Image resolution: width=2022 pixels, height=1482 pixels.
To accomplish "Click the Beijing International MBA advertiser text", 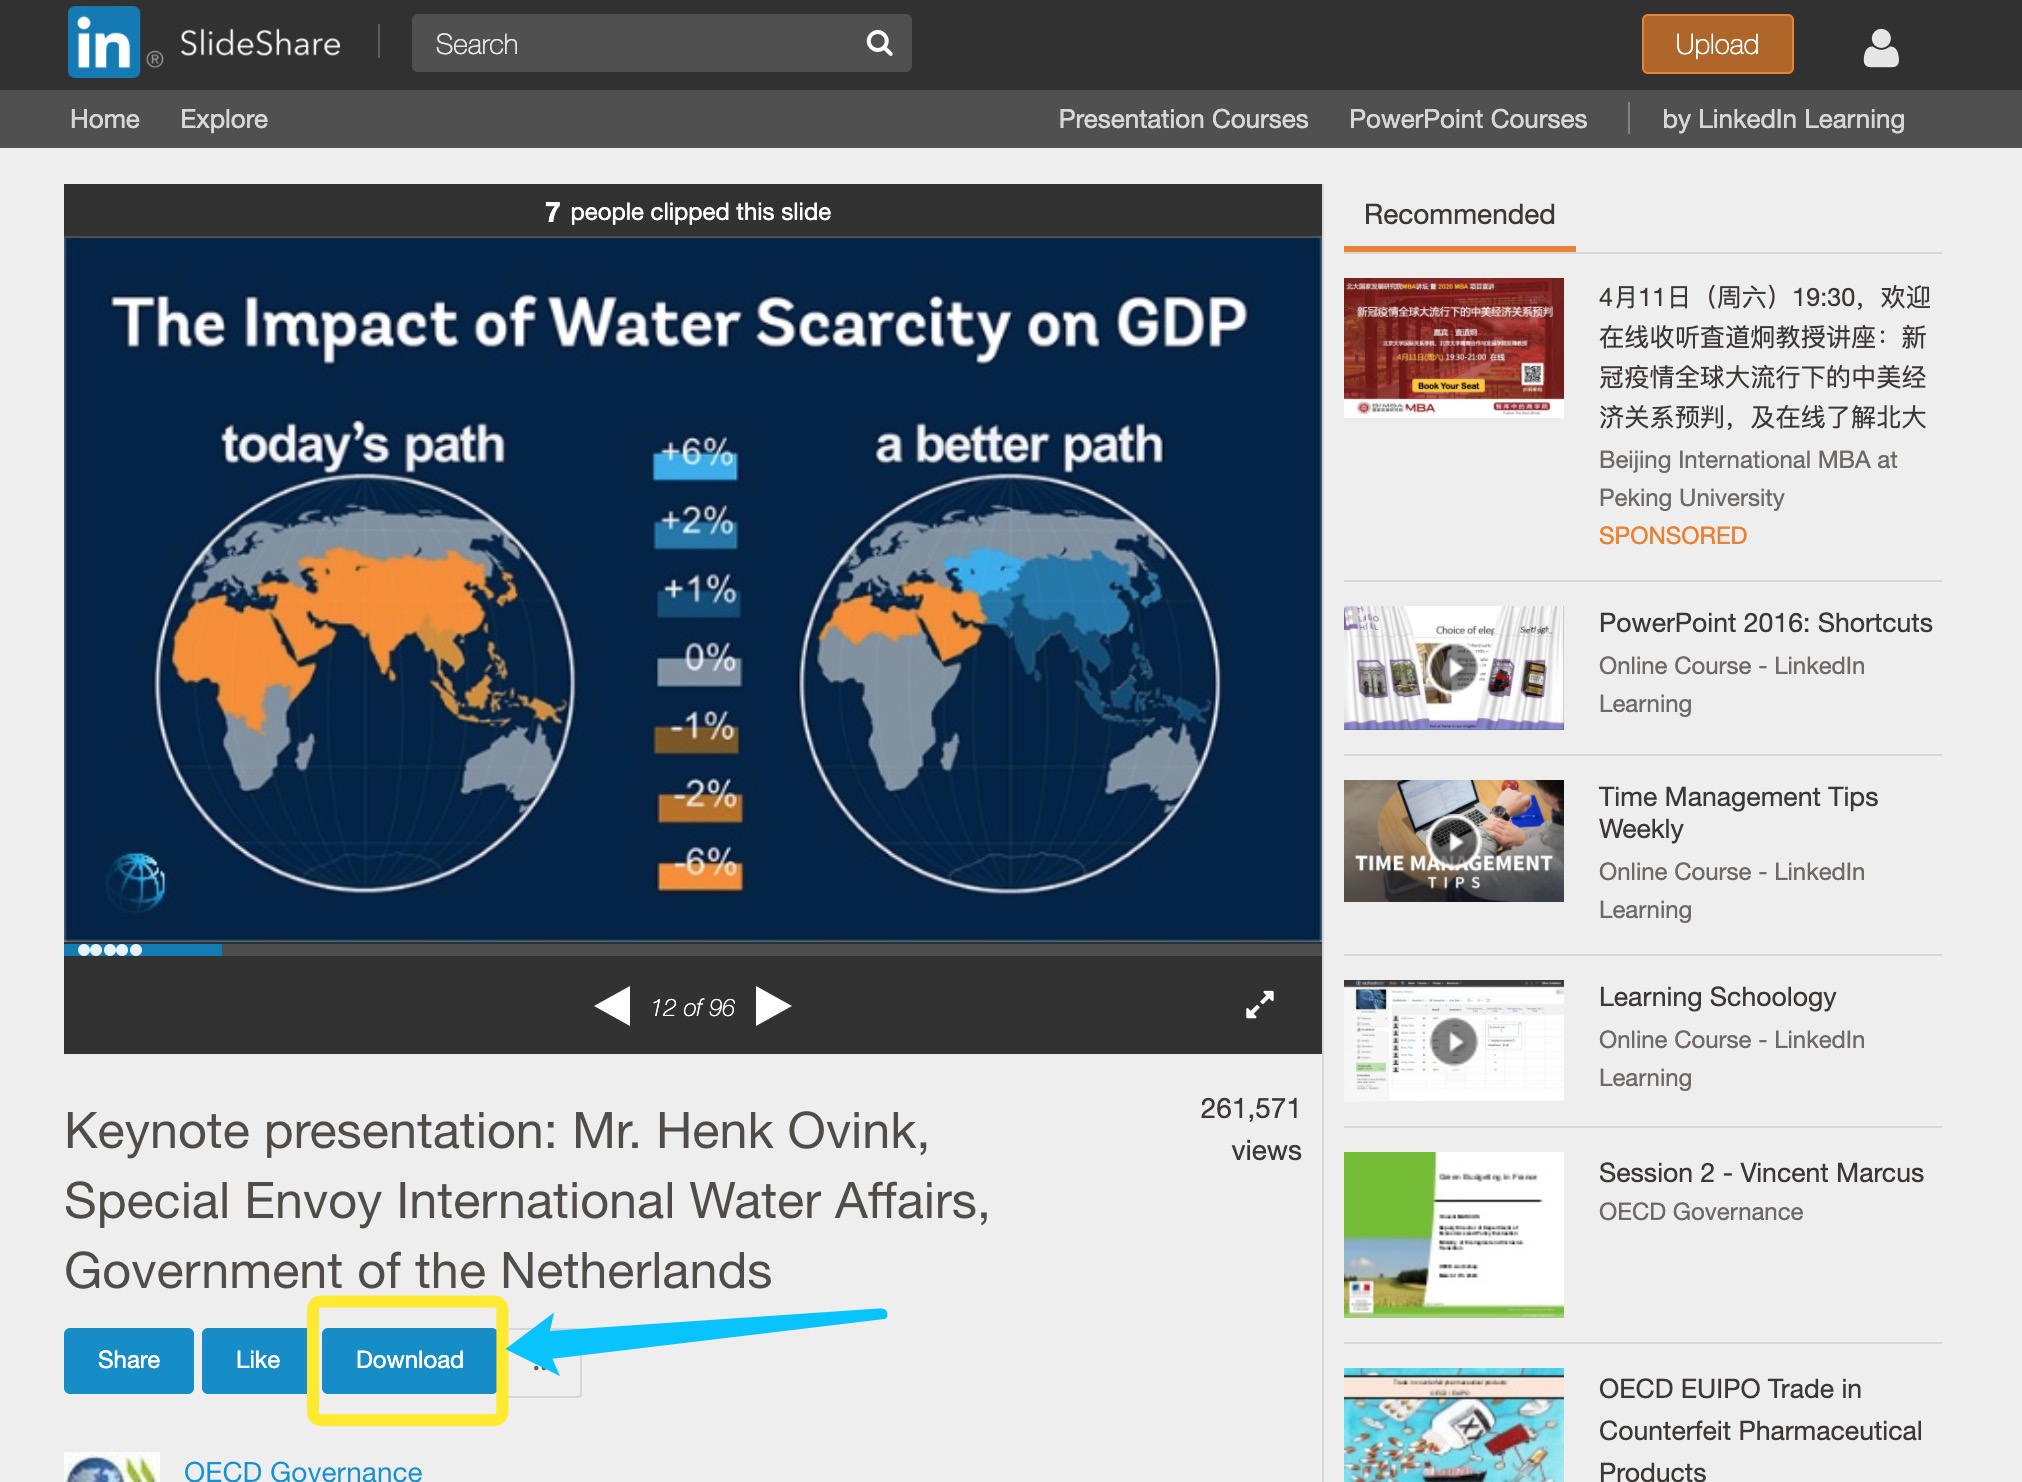I will 1747,479.
